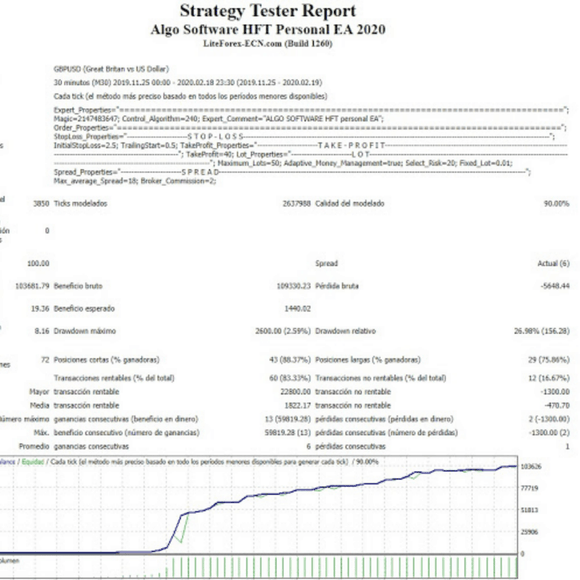Image resolution: width=580 pixels, height=580 pixels.
Task: Click the 'Strategy Tester Report' title
Action: pos(268,11)
